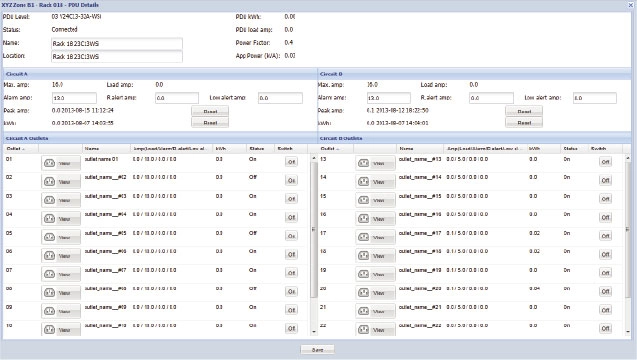The width and height of the screenshot is (637, 360).
Task: Select outlet_name_#17 text in Circuit B
Action: [420, 233]
